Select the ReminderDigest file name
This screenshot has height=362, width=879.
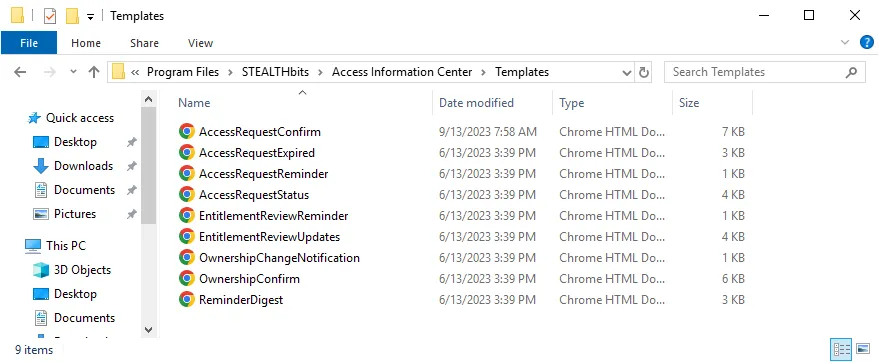(240, 300)
